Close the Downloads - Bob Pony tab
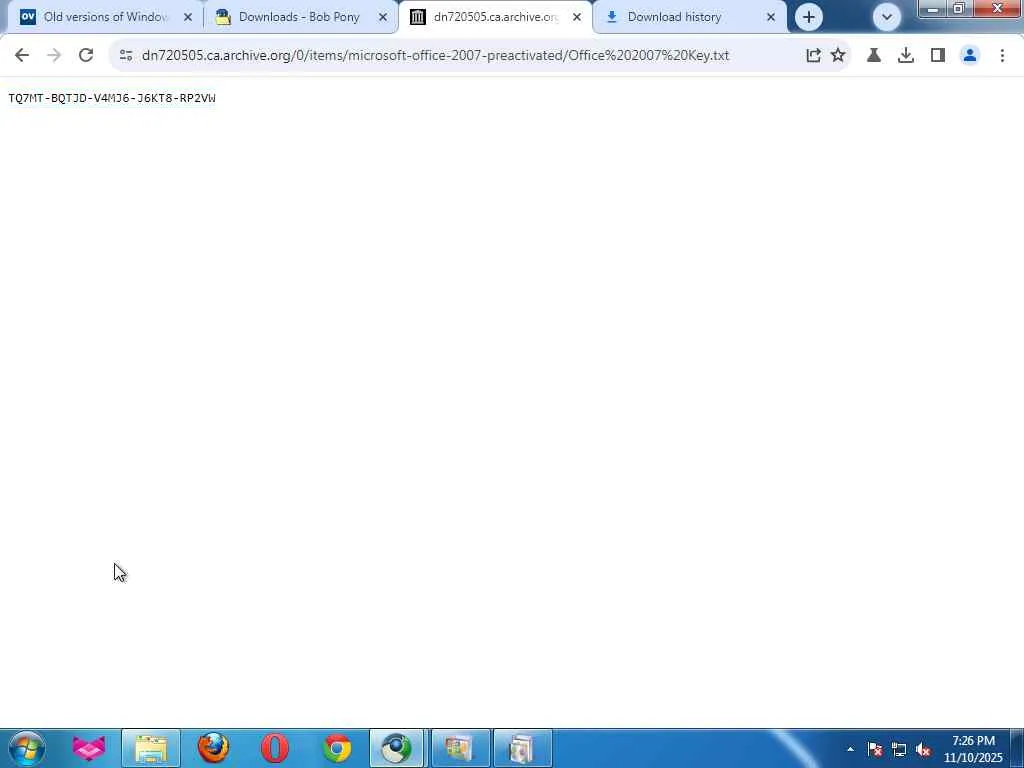1024x768 pixels. [383, 17]
